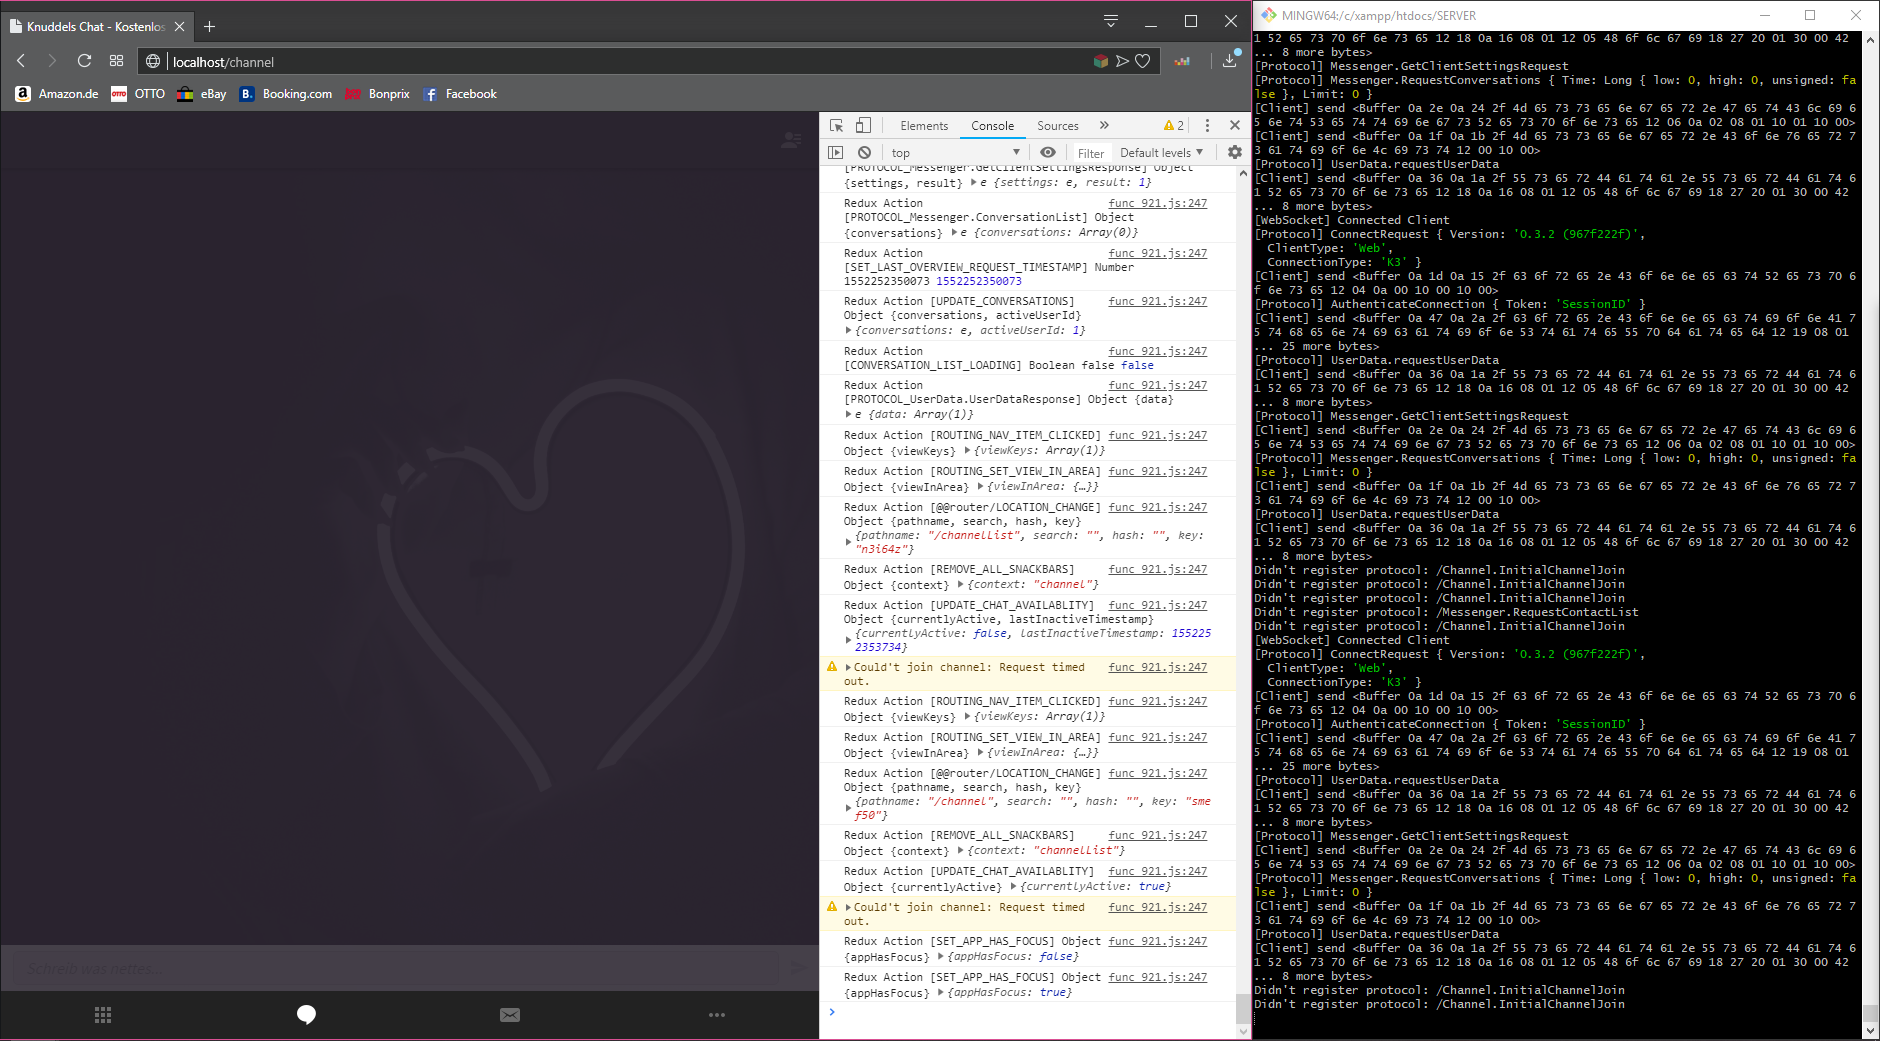Toggle the device toolbar emulation

tap(863, 125)
